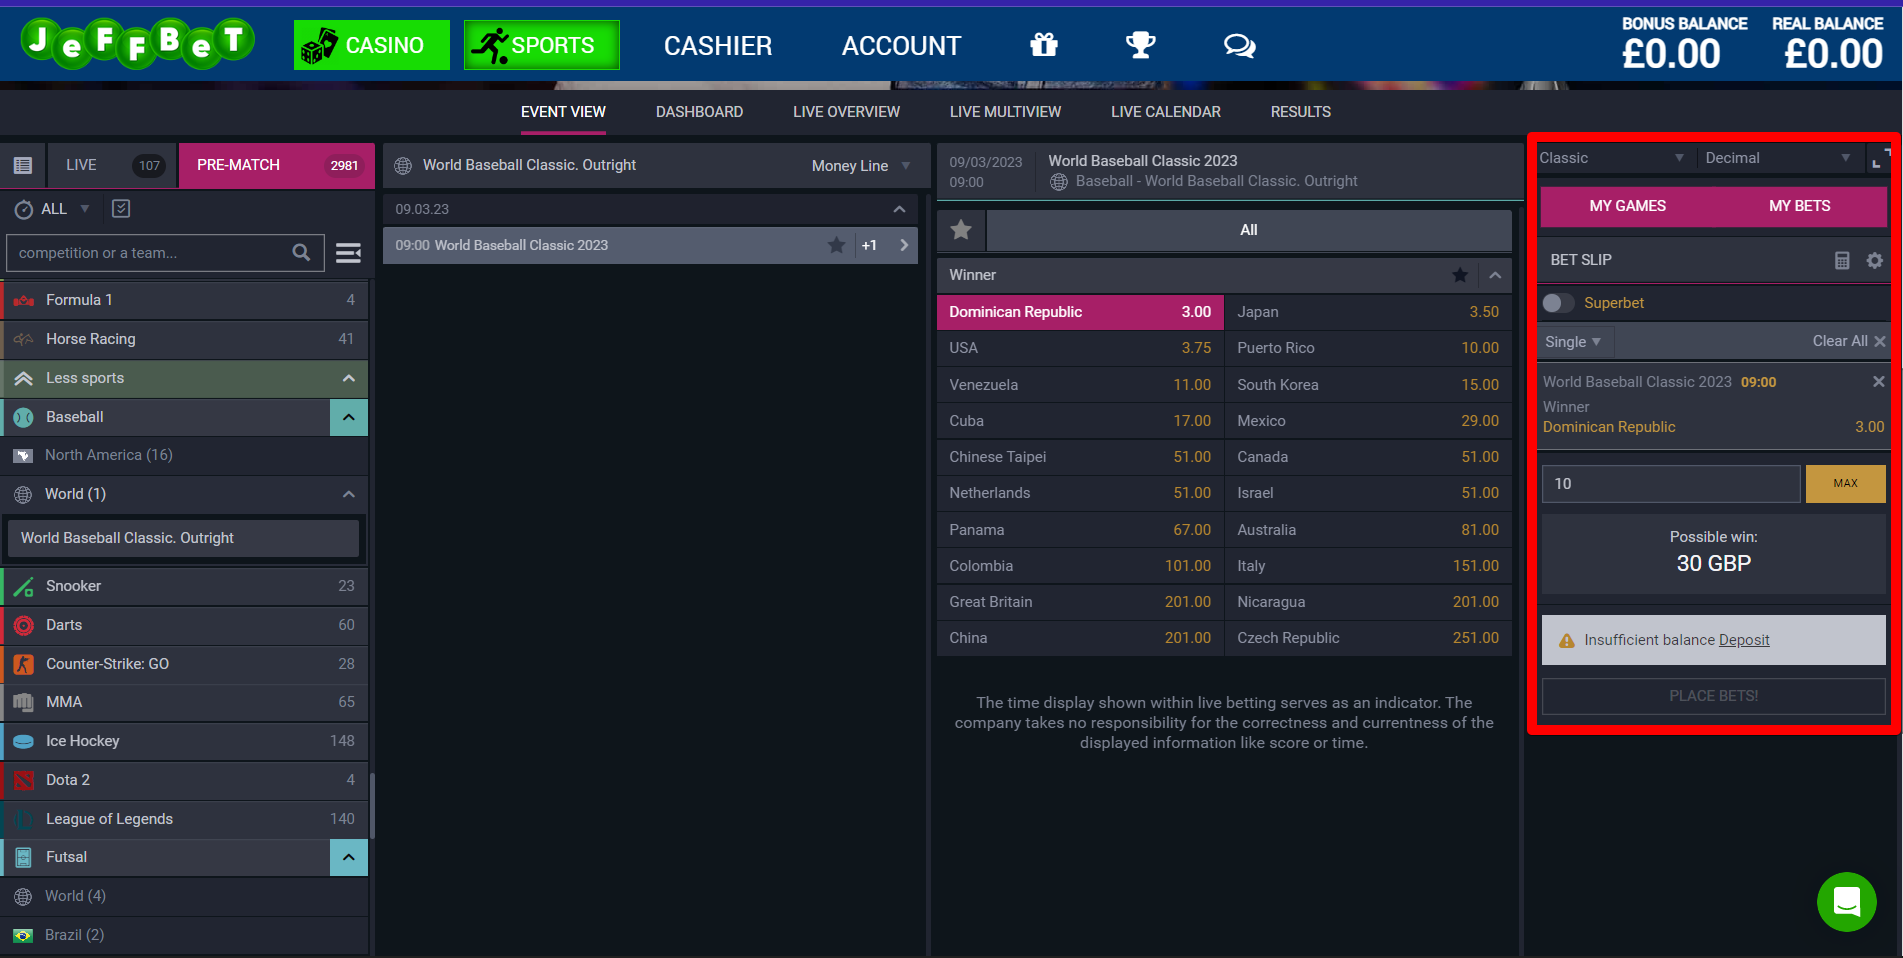1903x958 pixels.
Task: Collapse the Less sports section
Action: pos(348,378)
